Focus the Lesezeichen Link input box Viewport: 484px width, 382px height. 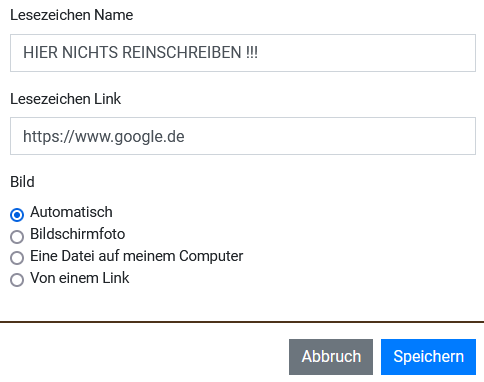(x=243, y=136)
